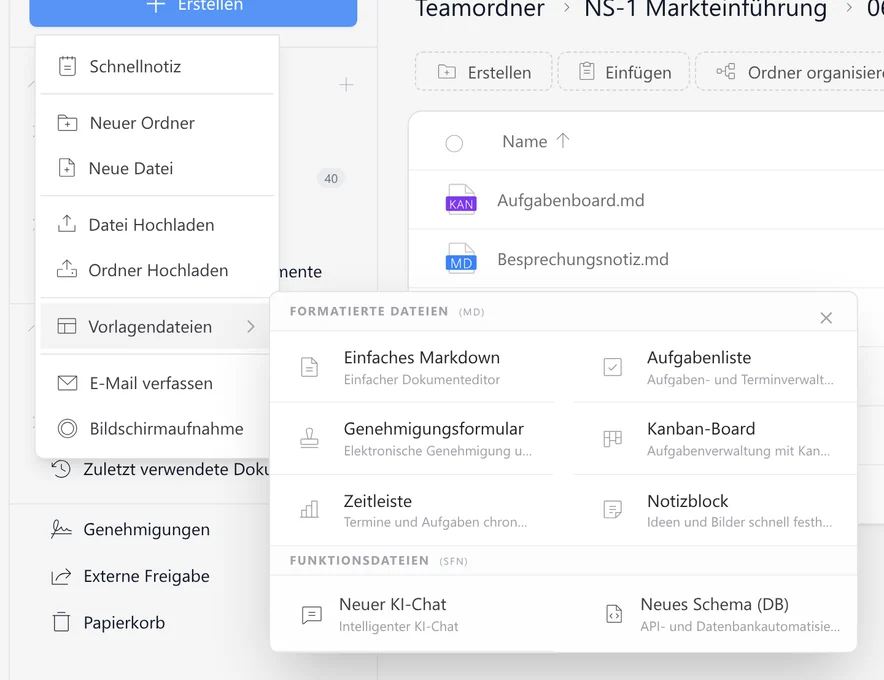Screen dimensions: 884x680
Task: Click the Ordner Hochladen upload icon
Action: coord(67,269)
